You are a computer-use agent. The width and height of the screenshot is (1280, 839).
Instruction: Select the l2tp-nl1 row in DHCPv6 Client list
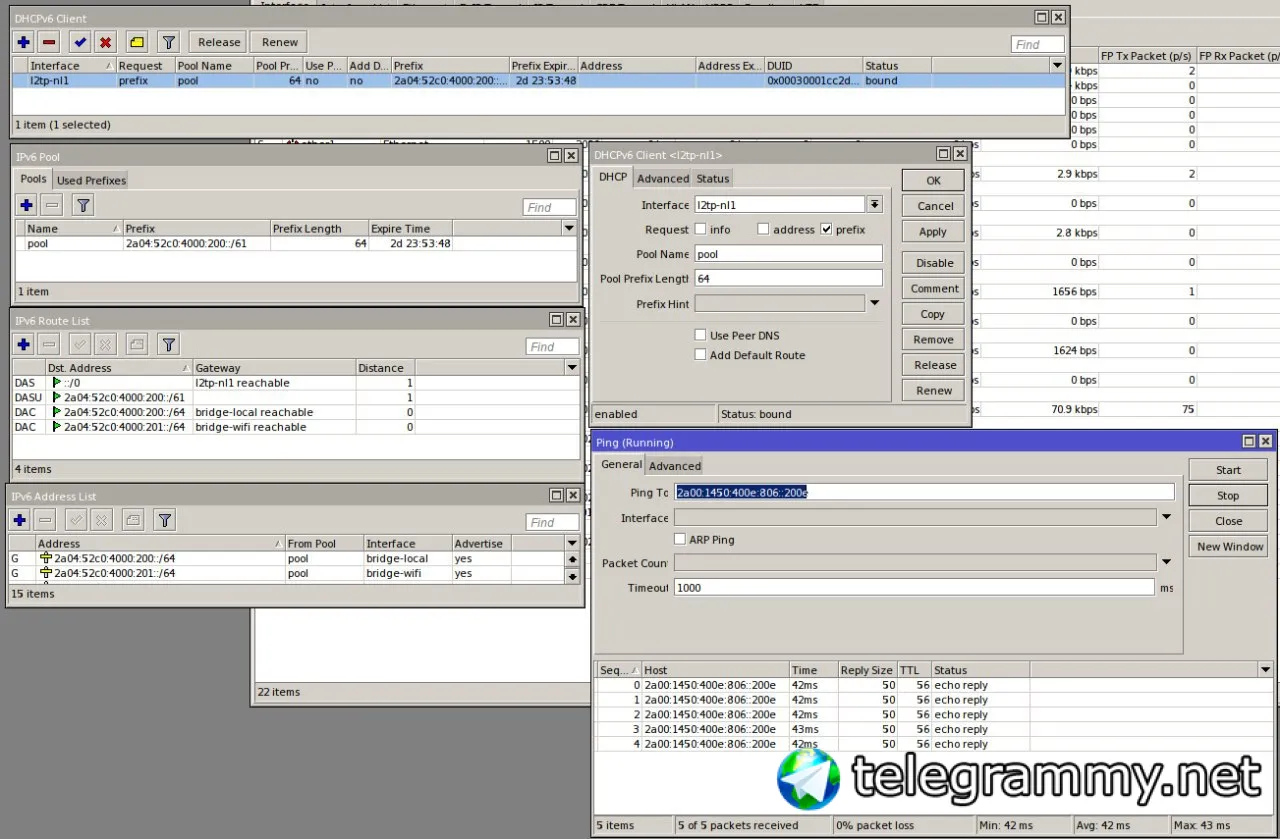tap(539, 81)
